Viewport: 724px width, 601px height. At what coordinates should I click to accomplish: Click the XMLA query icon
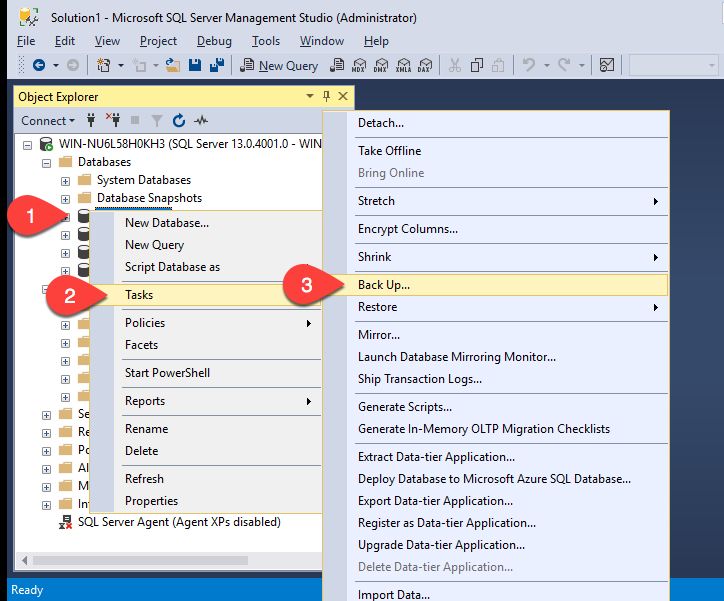coord(403,65)
